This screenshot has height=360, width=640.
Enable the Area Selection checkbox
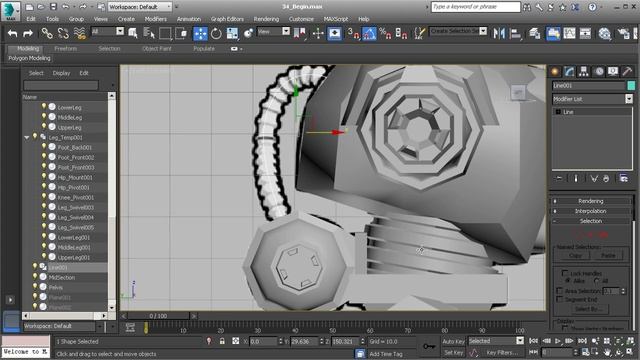click(x=560, y=291)
